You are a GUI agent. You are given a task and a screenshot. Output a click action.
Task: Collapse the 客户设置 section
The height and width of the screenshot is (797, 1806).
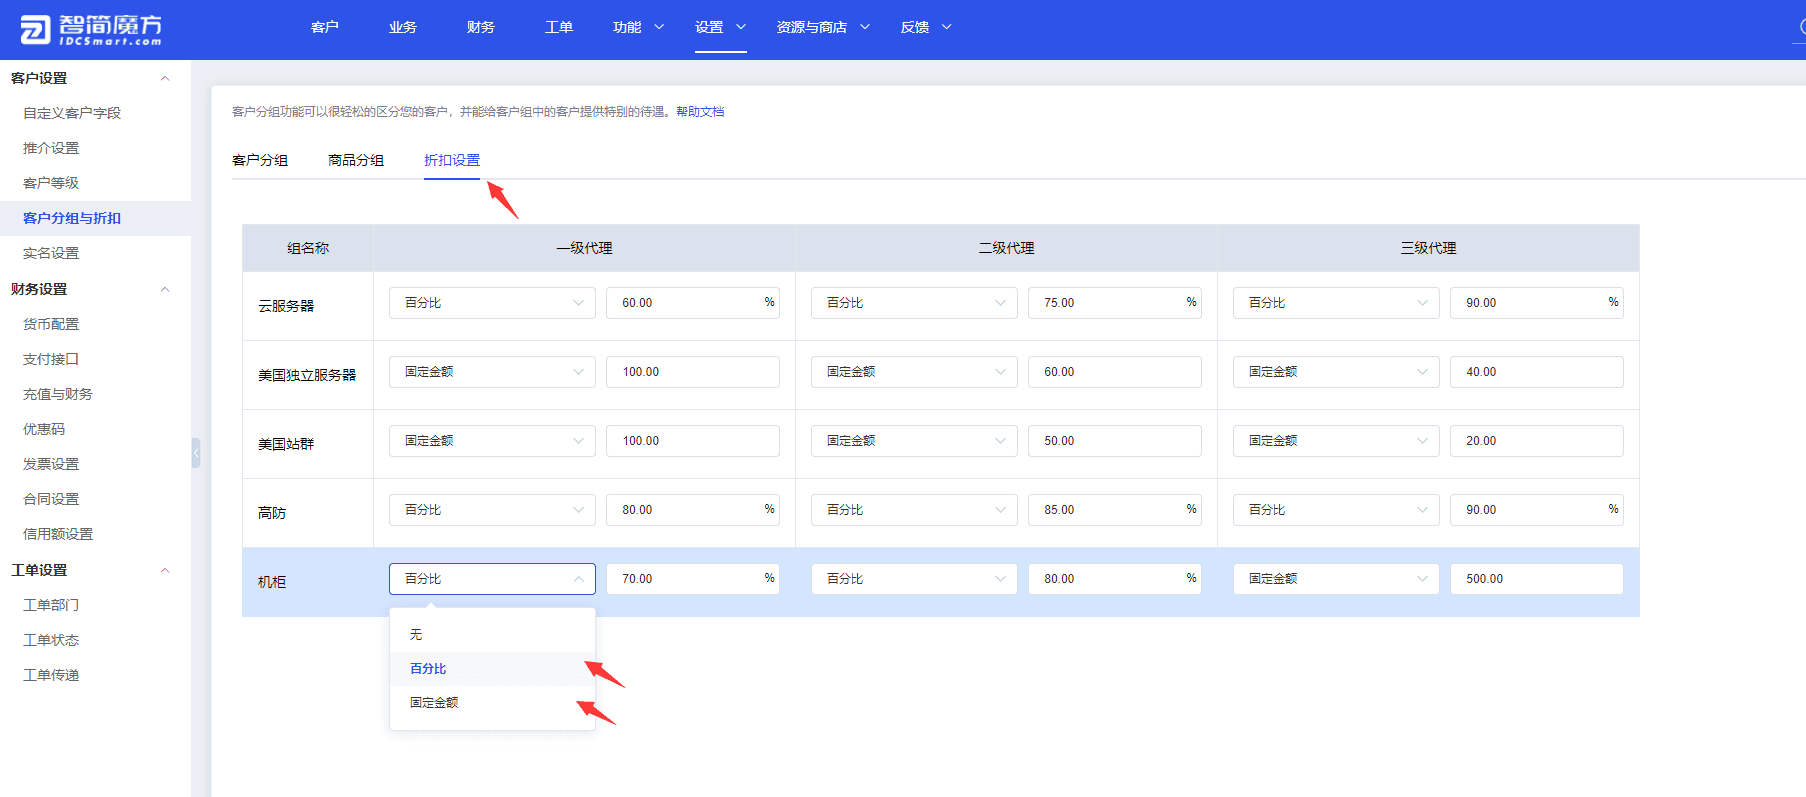pyautogui.click(x=165, y=78)
